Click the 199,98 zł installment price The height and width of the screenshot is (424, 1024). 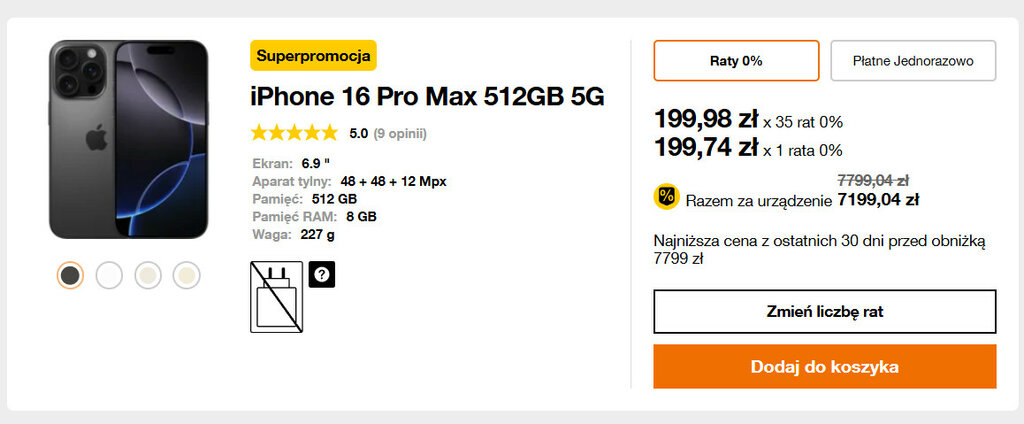point(706,120)
